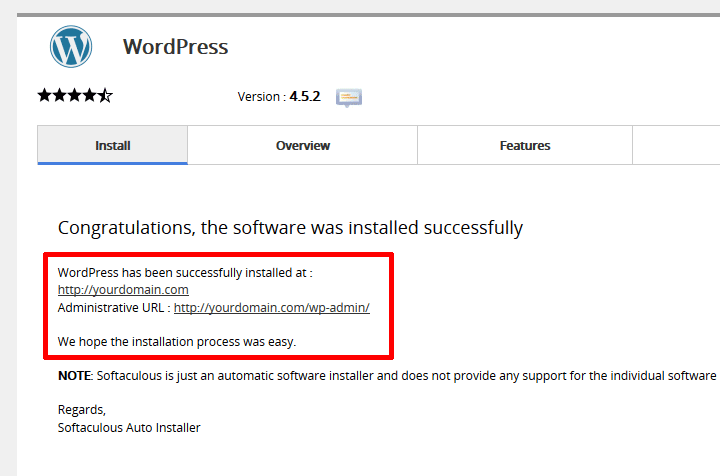
Task: Click the Congratulations installed successfully heading
Action: [290, 228]
